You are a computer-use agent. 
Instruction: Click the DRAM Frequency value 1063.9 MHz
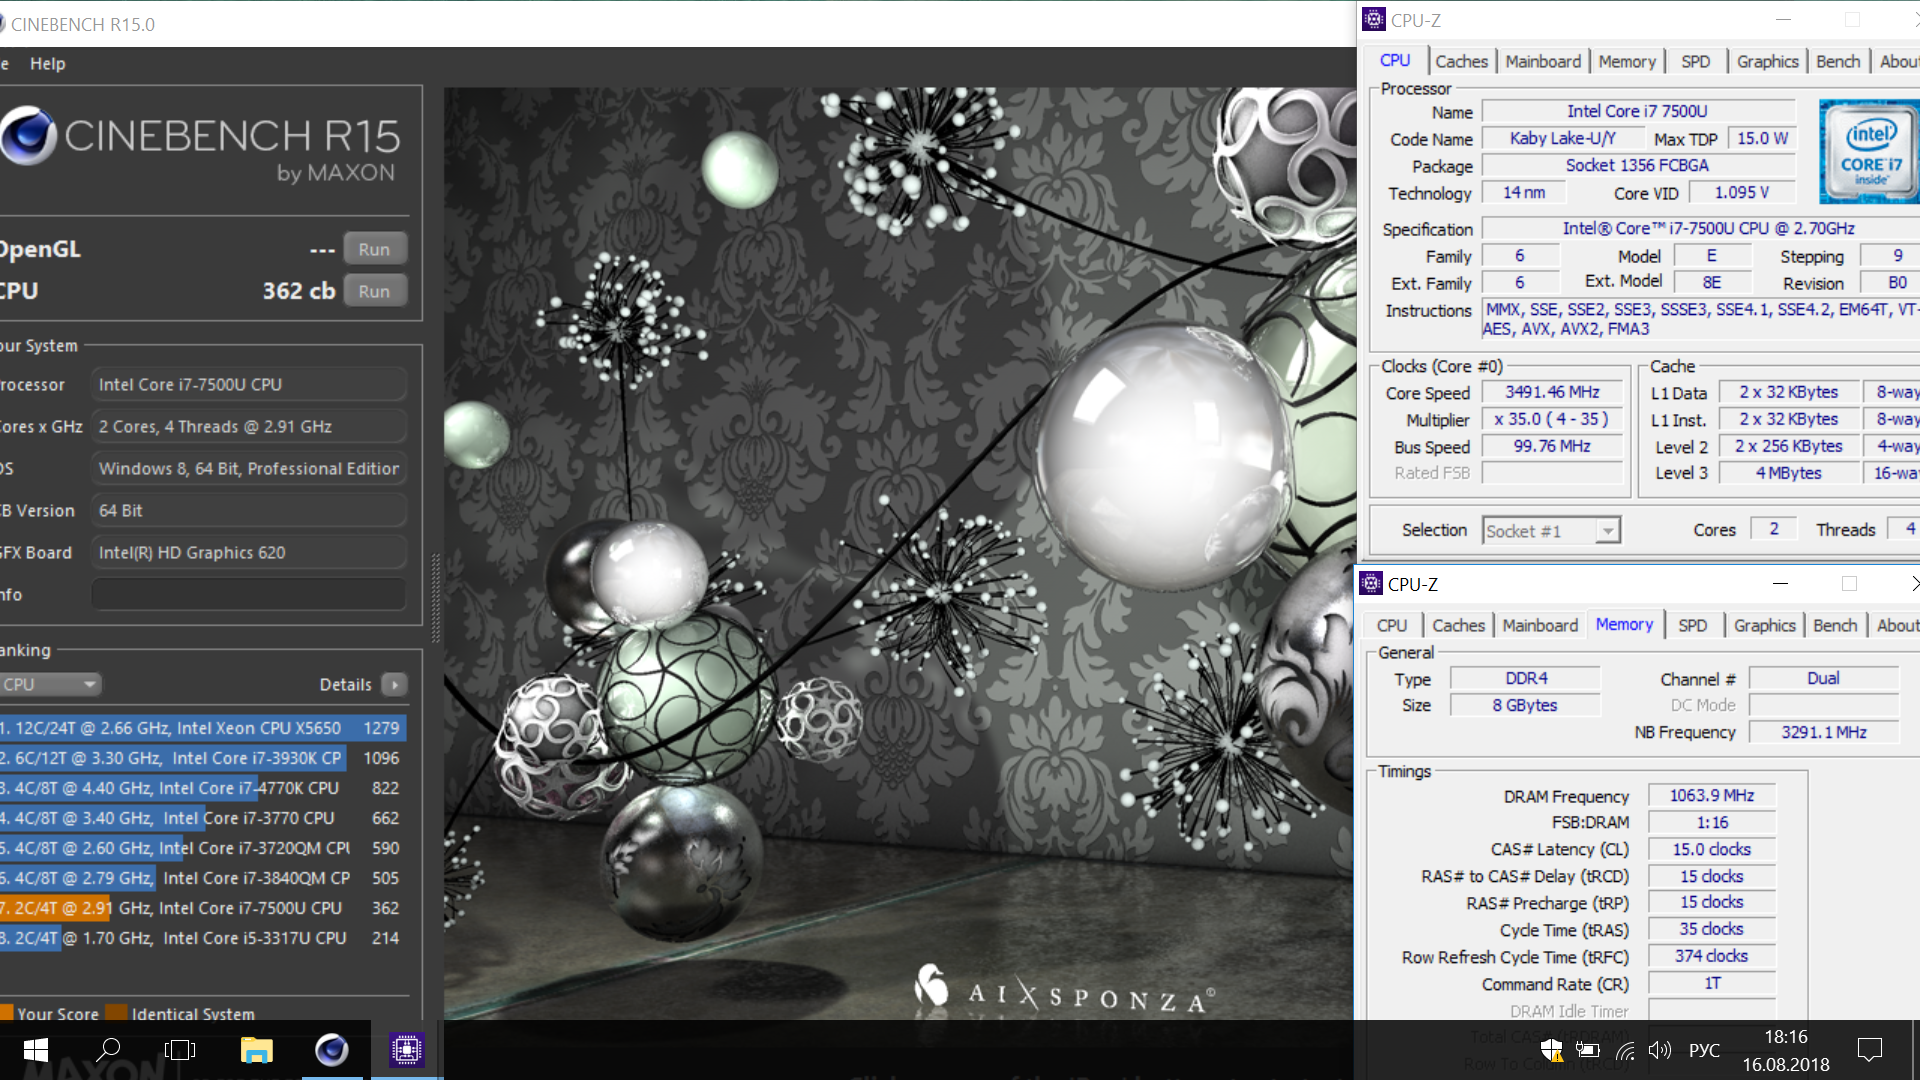(1711, 795)
